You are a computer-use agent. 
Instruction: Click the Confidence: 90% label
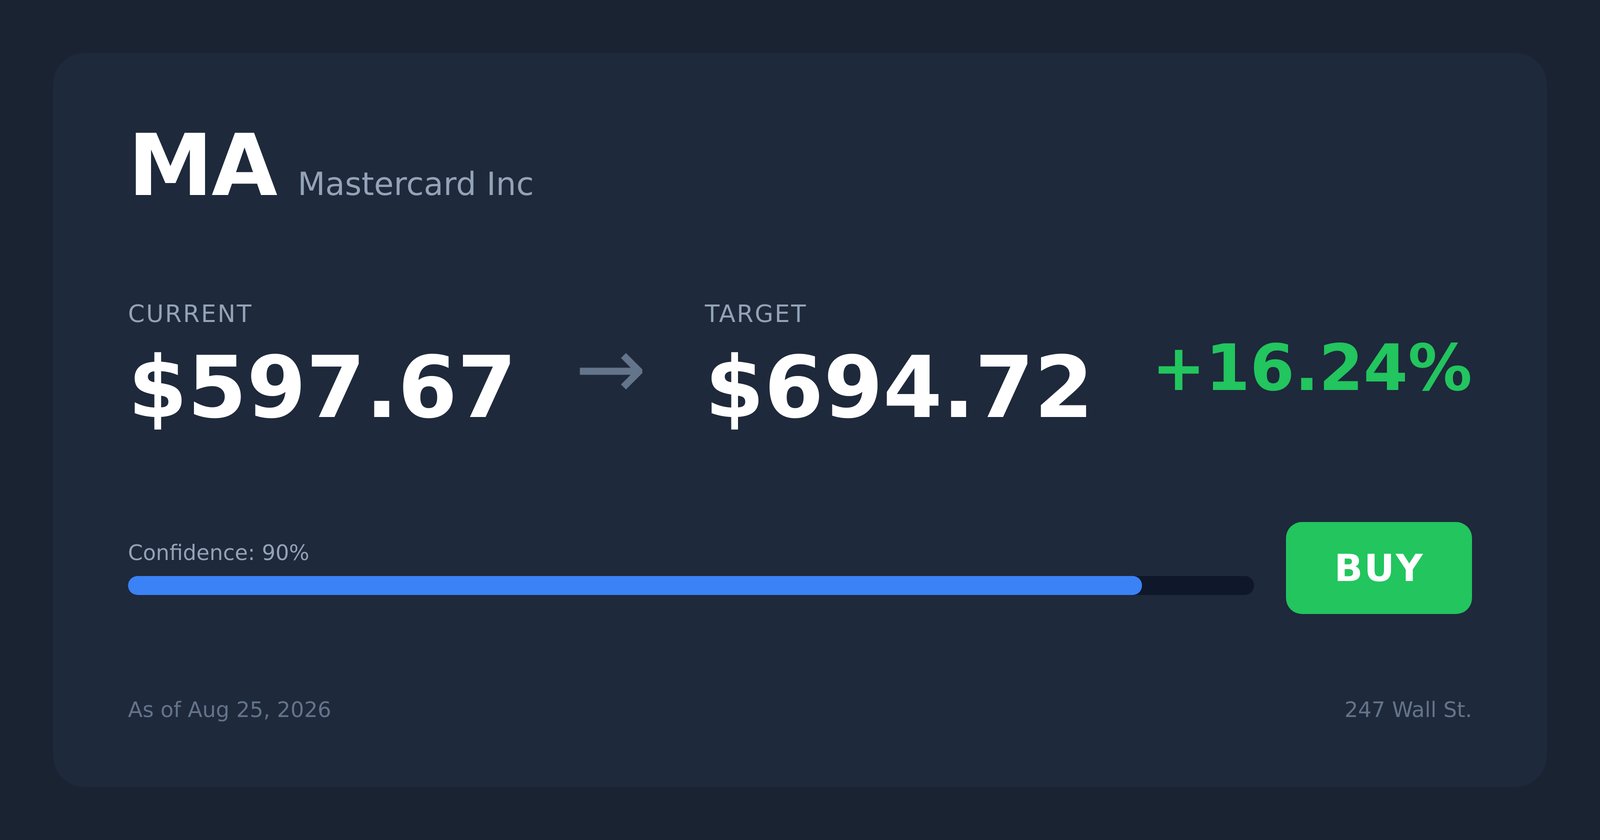[218, 553]
